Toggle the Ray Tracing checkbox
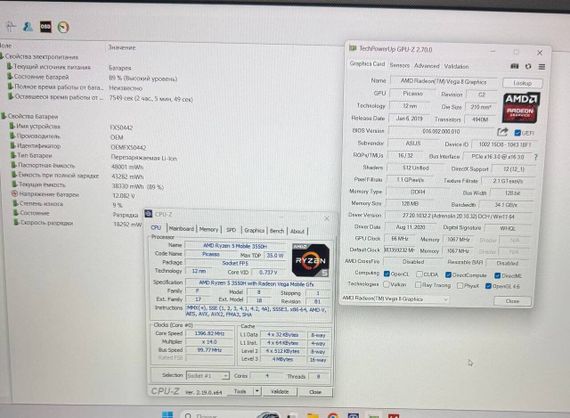The image size is (570, 418). [418, 285]
